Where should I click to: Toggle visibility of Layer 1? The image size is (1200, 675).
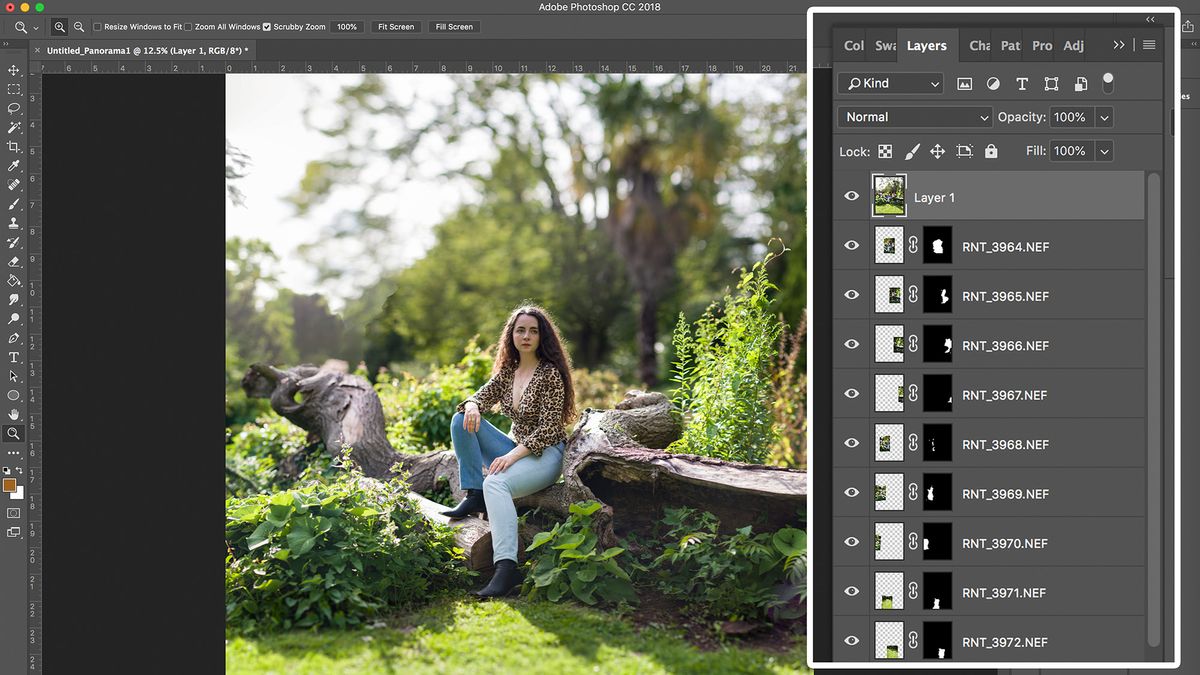coord(851,196)
